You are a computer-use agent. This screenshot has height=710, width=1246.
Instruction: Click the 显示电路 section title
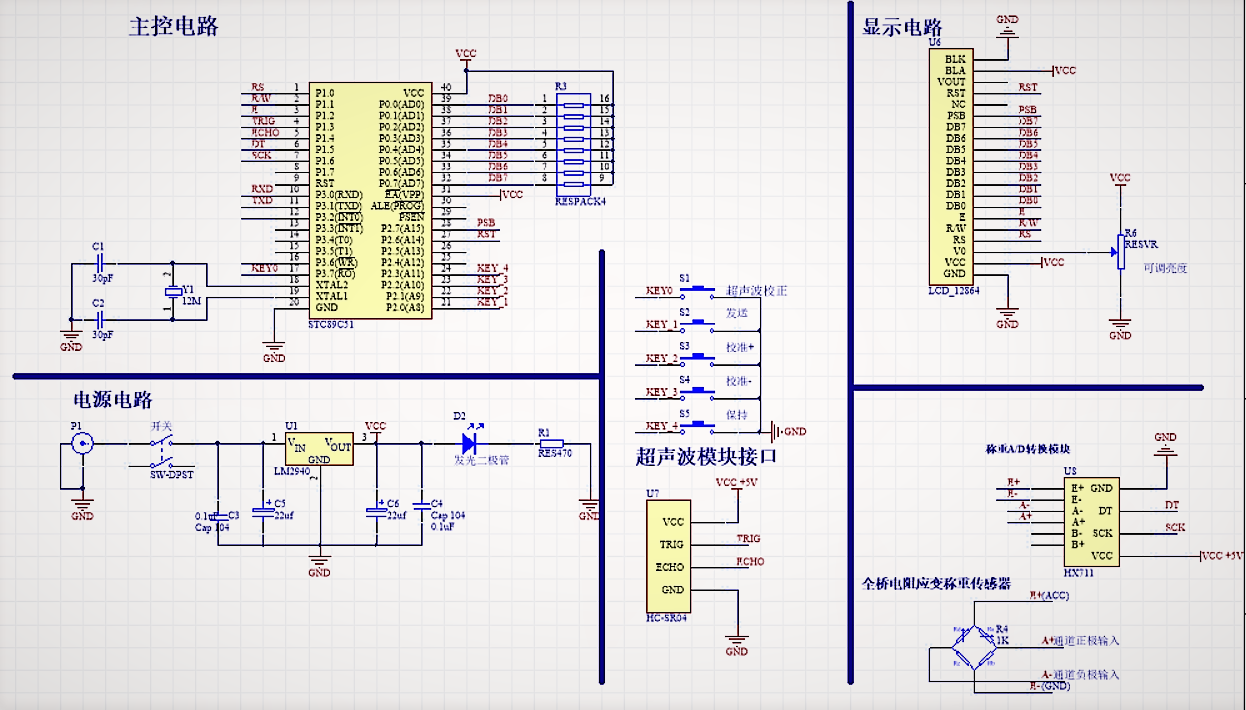pyautogui.click(x=902, y=28)
